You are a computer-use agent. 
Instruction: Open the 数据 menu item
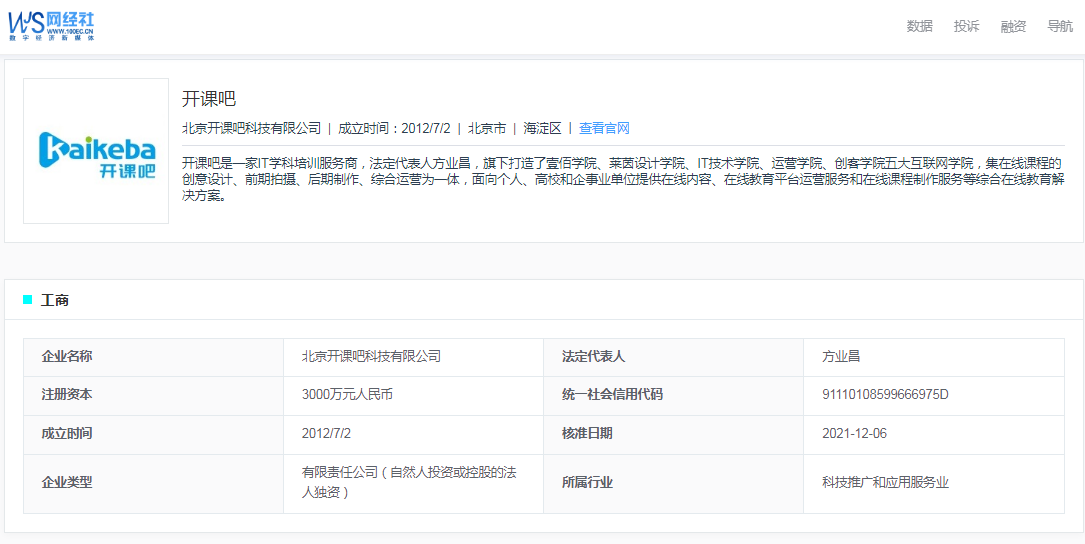(x=919, y=26)
